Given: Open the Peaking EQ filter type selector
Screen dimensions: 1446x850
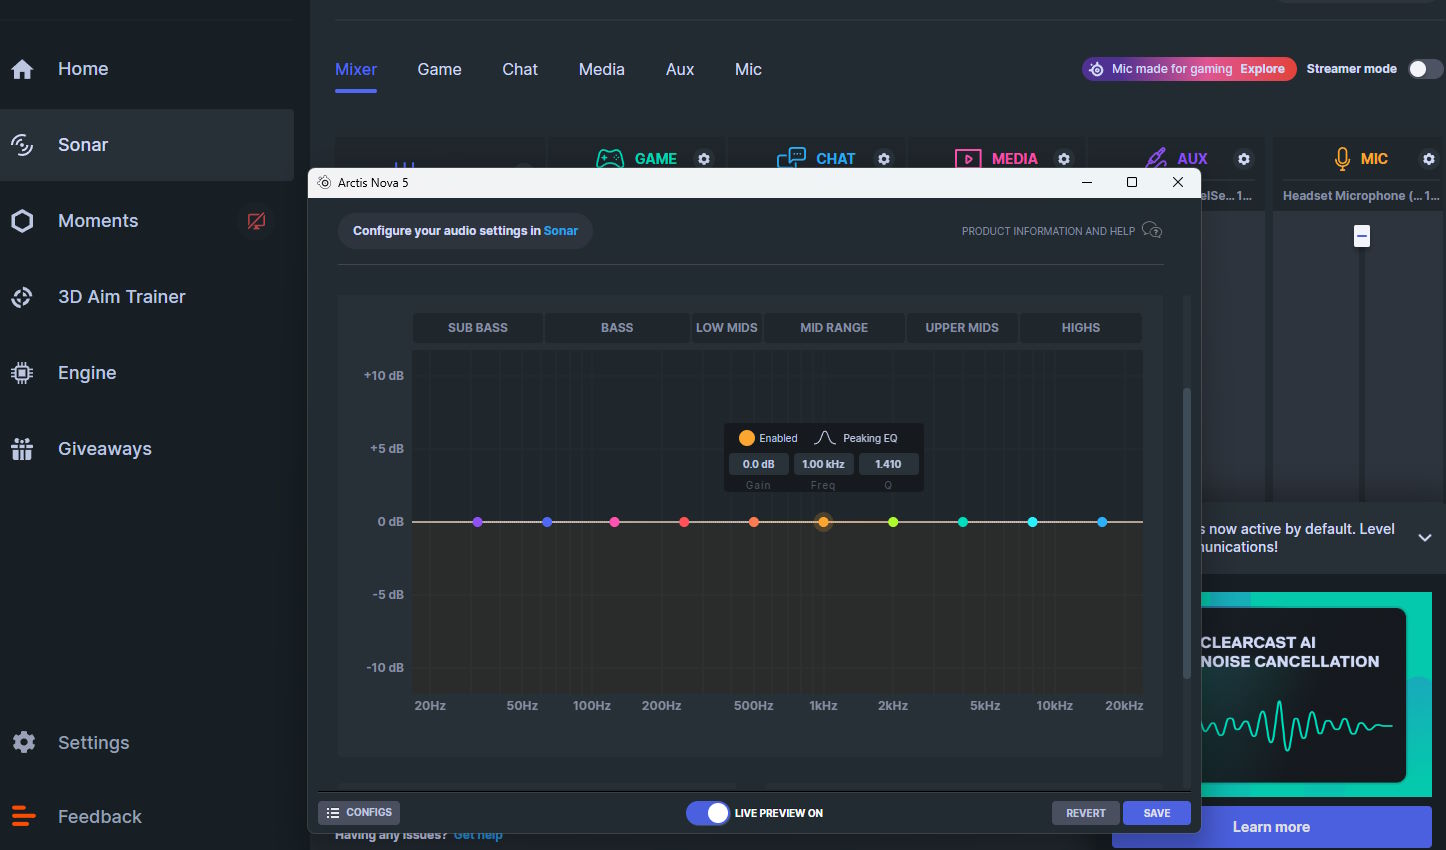Looking at the screenshot, I should pos(856,438).
